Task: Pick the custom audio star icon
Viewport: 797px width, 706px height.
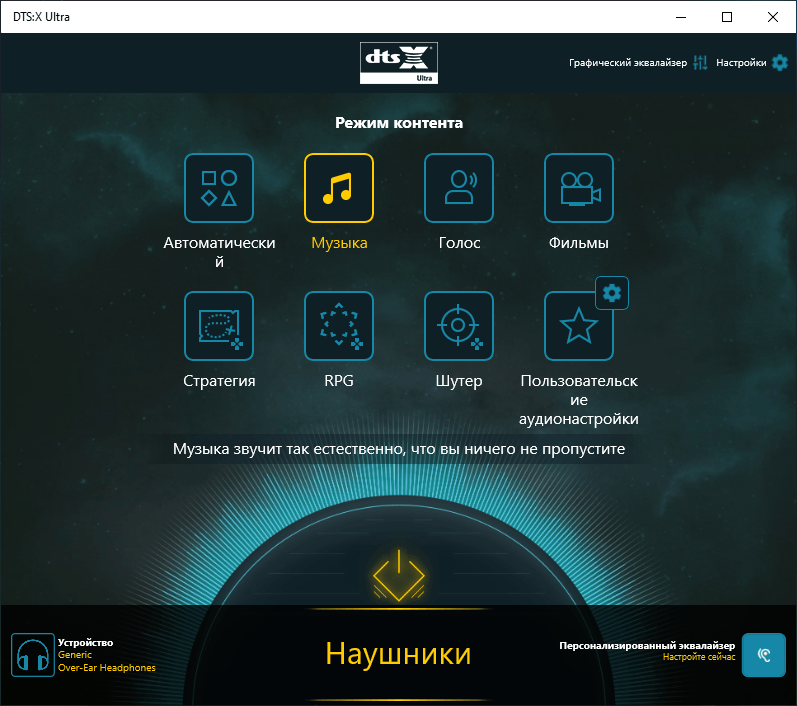Action: (578, 326)
